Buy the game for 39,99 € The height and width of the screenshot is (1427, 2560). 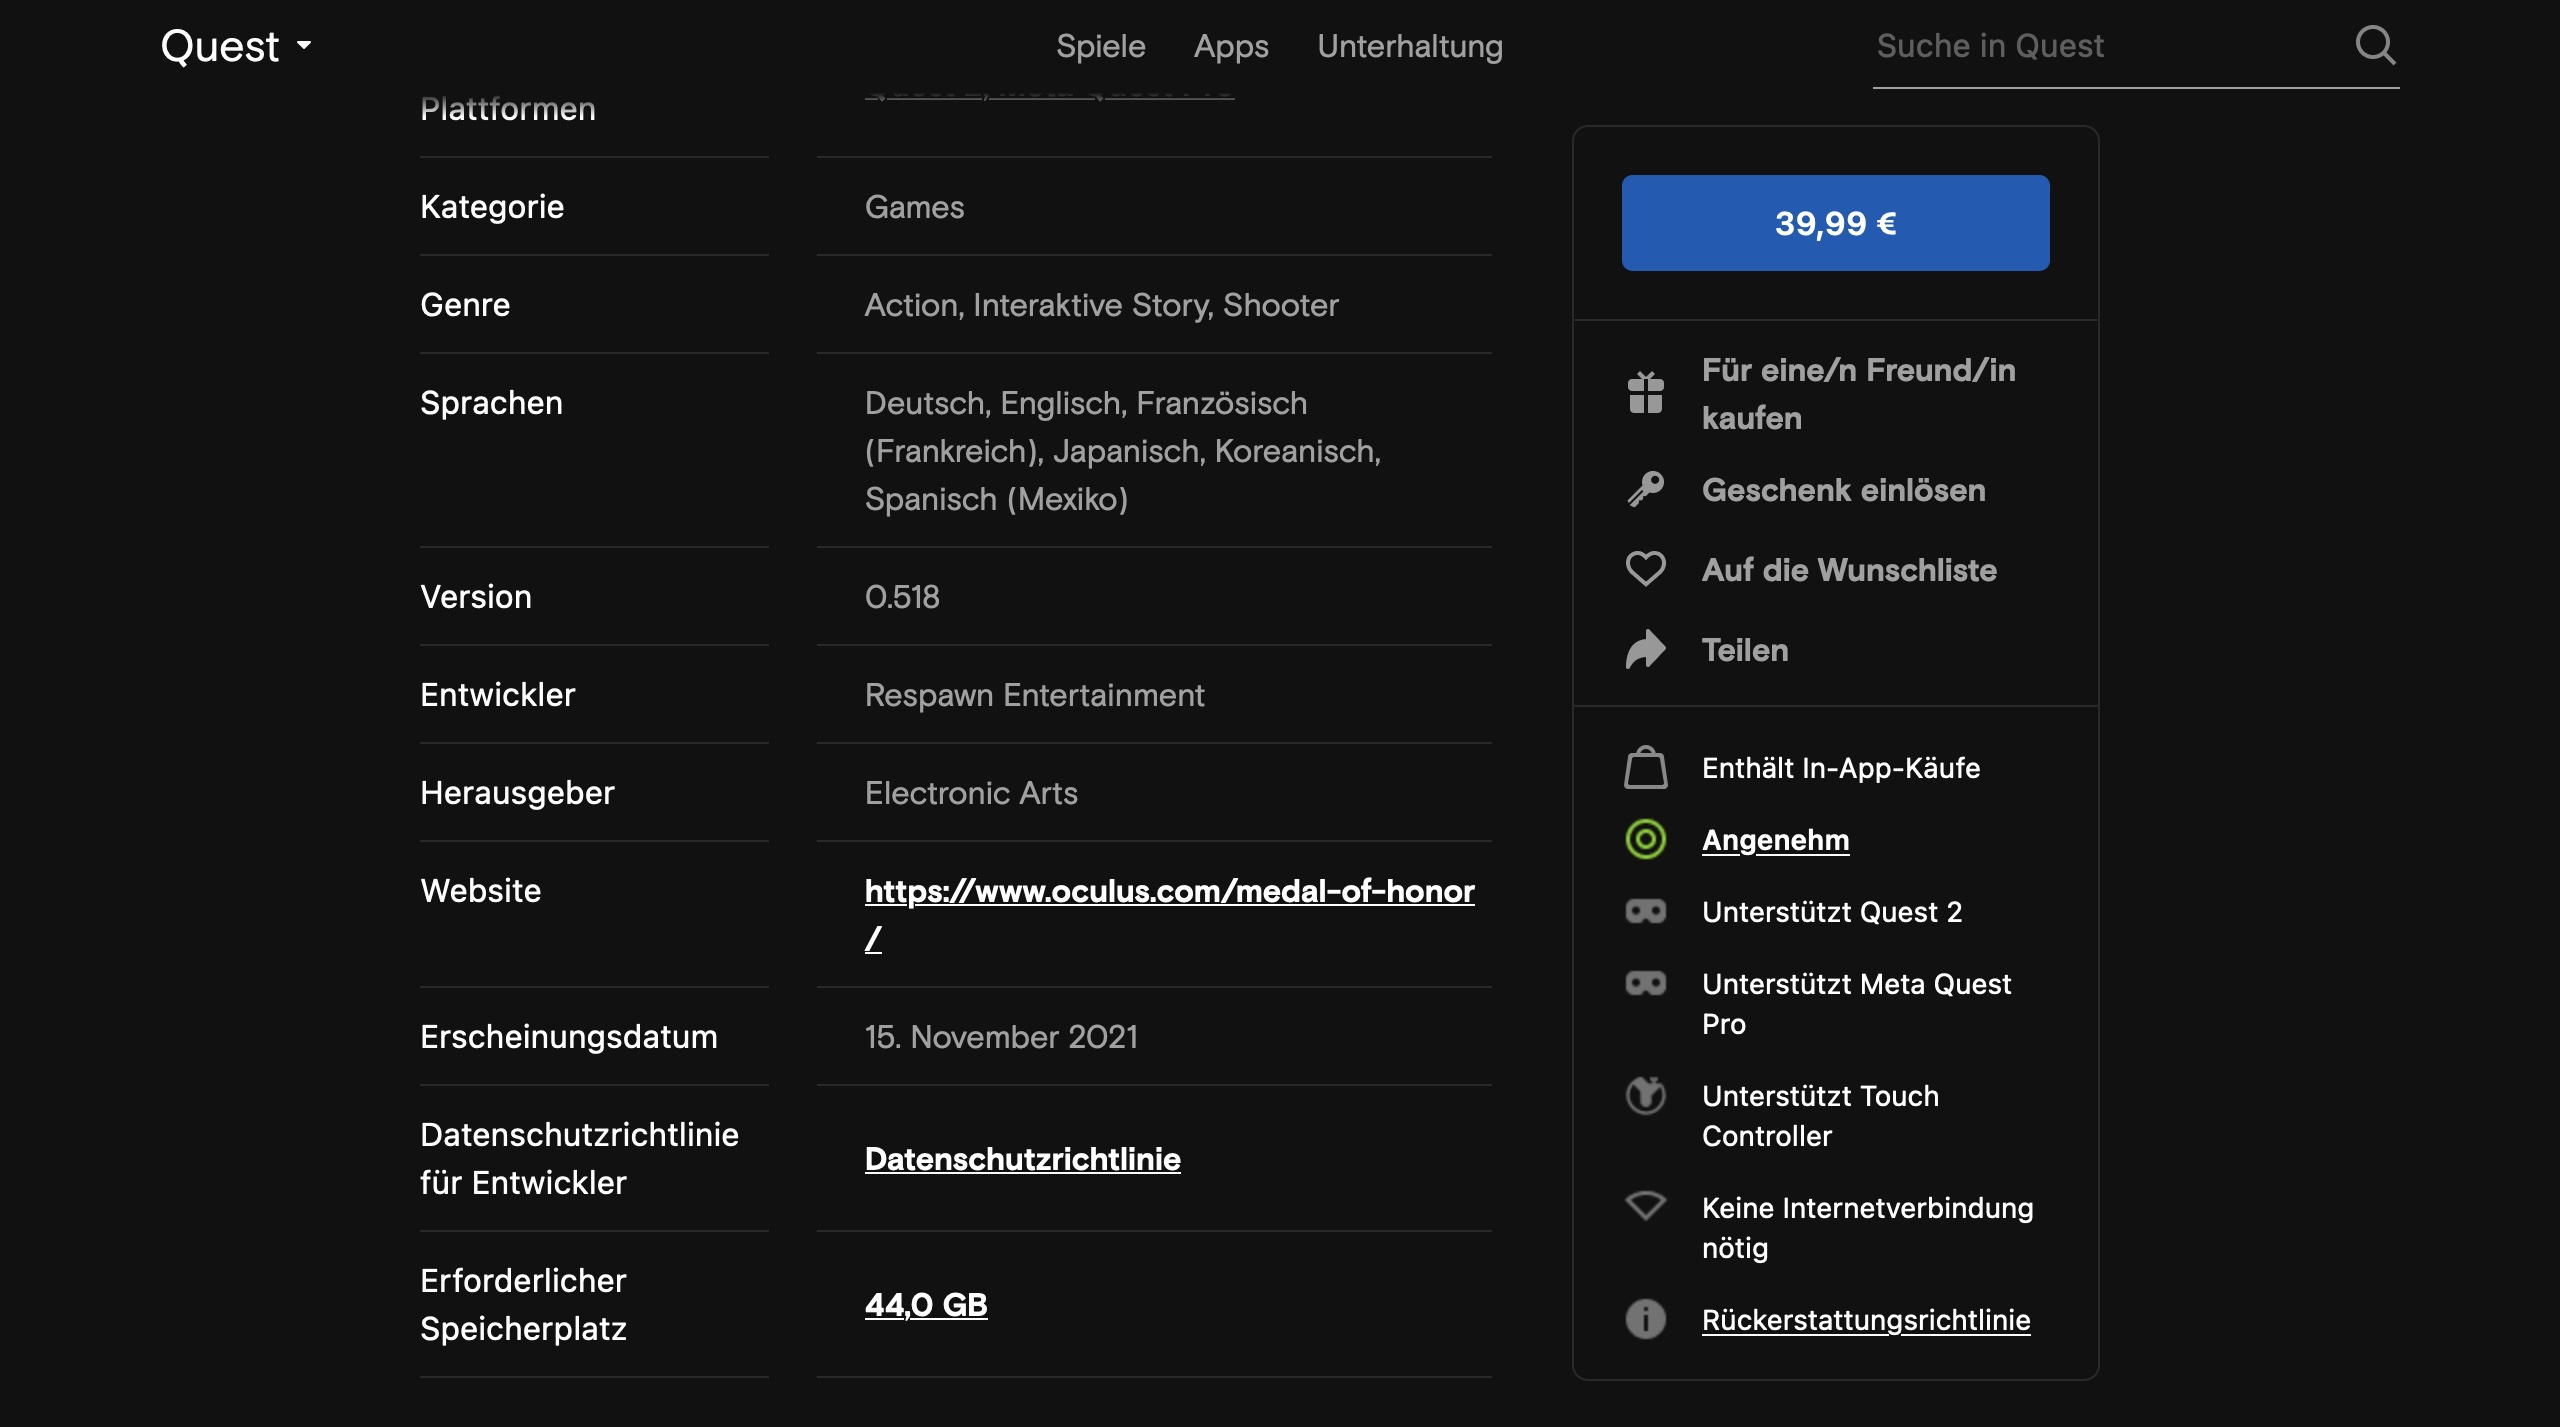pos(1835,223)
